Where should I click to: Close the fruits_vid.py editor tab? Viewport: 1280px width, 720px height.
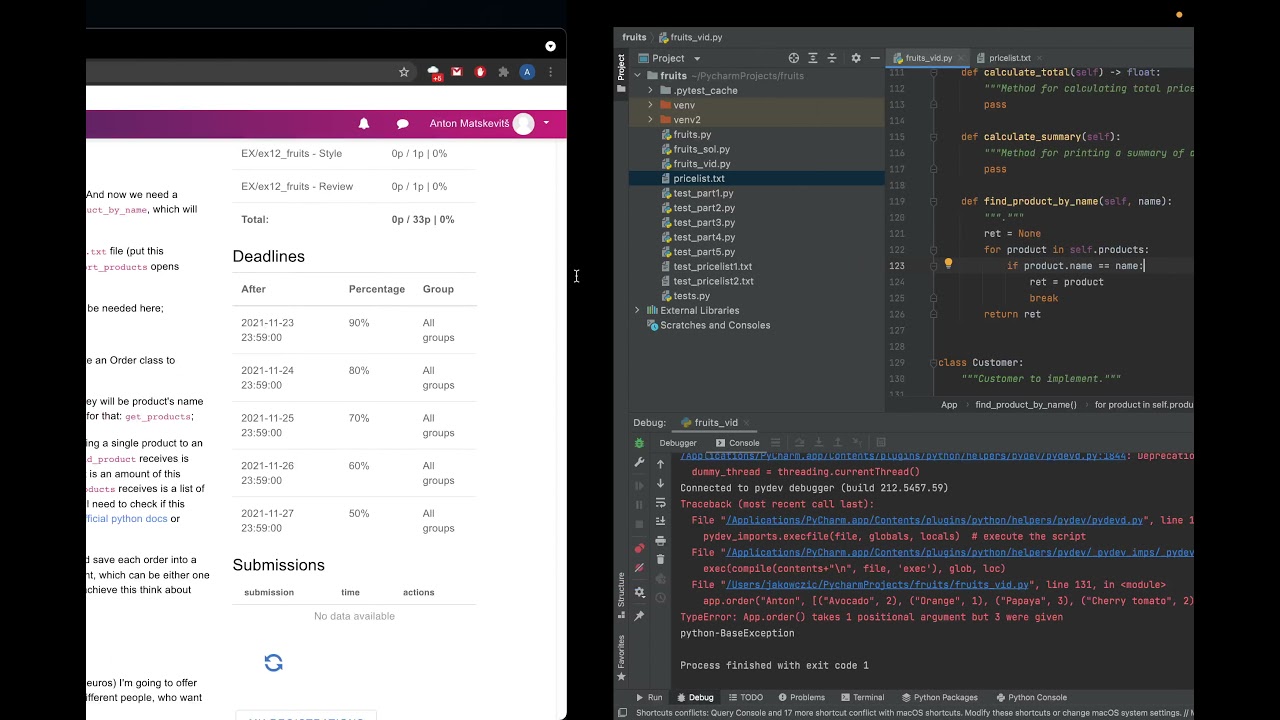pyautogui.click(x=961, y=58)
